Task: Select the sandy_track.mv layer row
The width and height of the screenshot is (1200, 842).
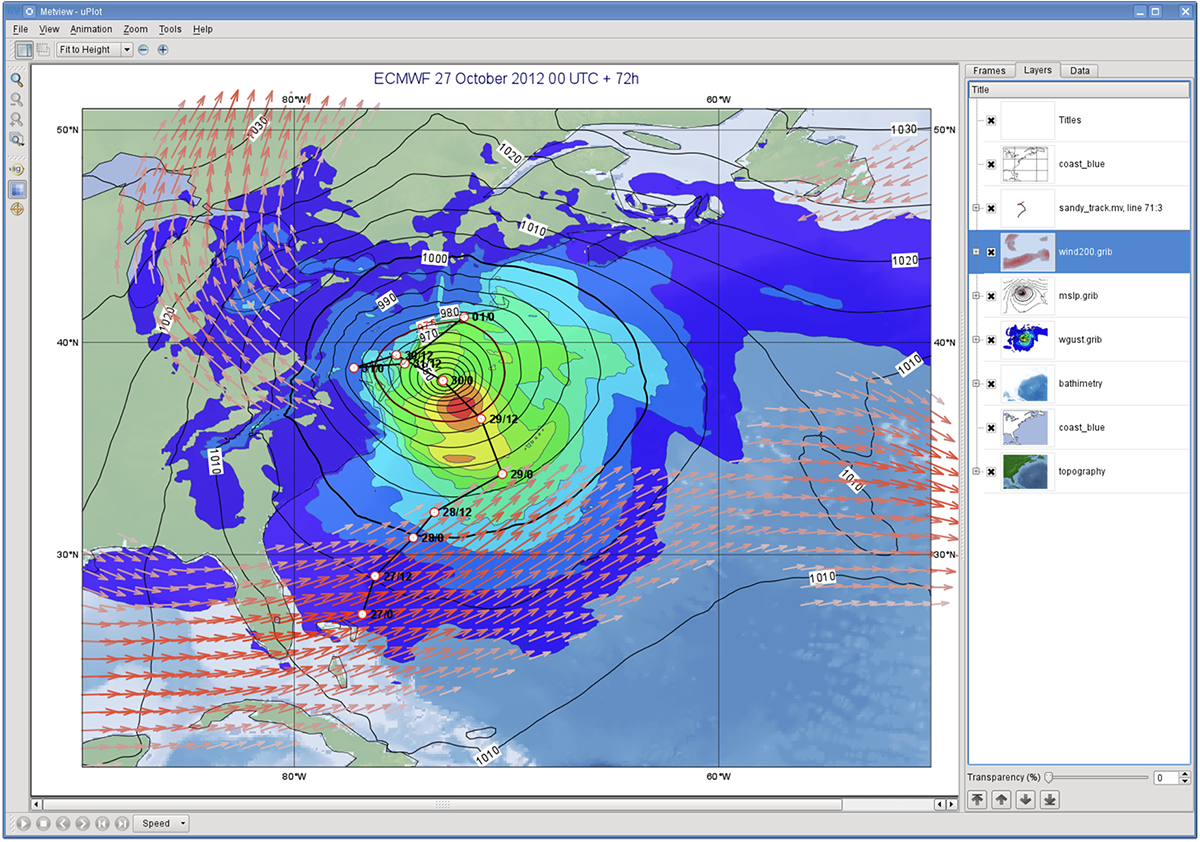Action: coord(1080,208)
